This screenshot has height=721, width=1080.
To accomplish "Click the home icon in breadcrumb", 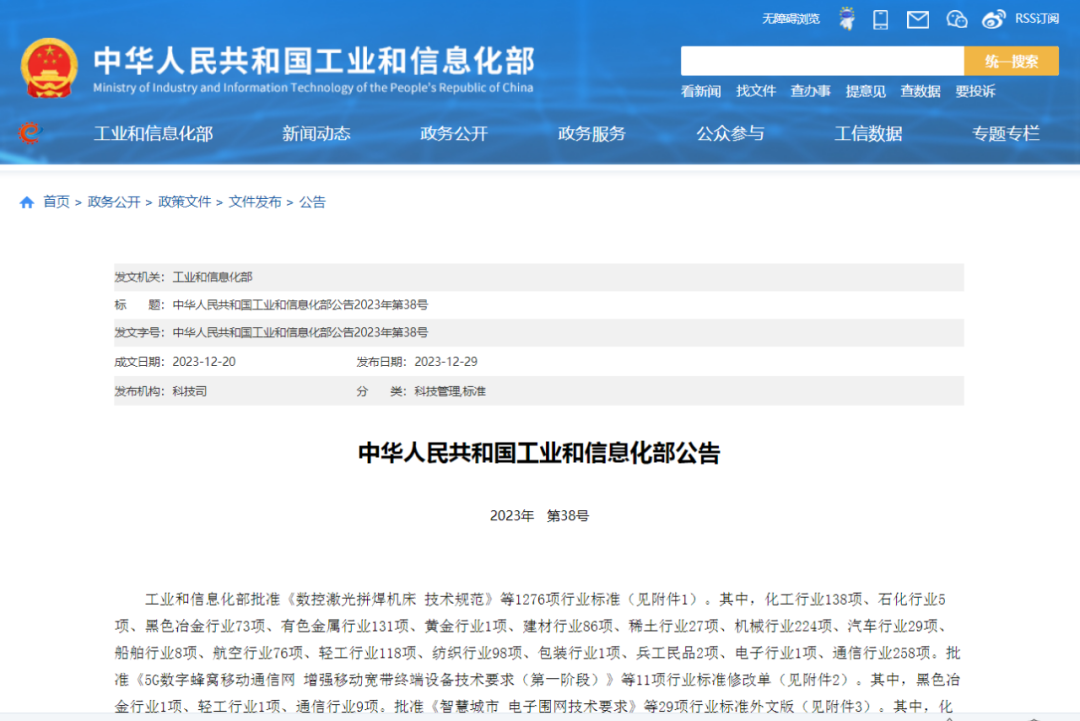I will click(x=27, y=202).
